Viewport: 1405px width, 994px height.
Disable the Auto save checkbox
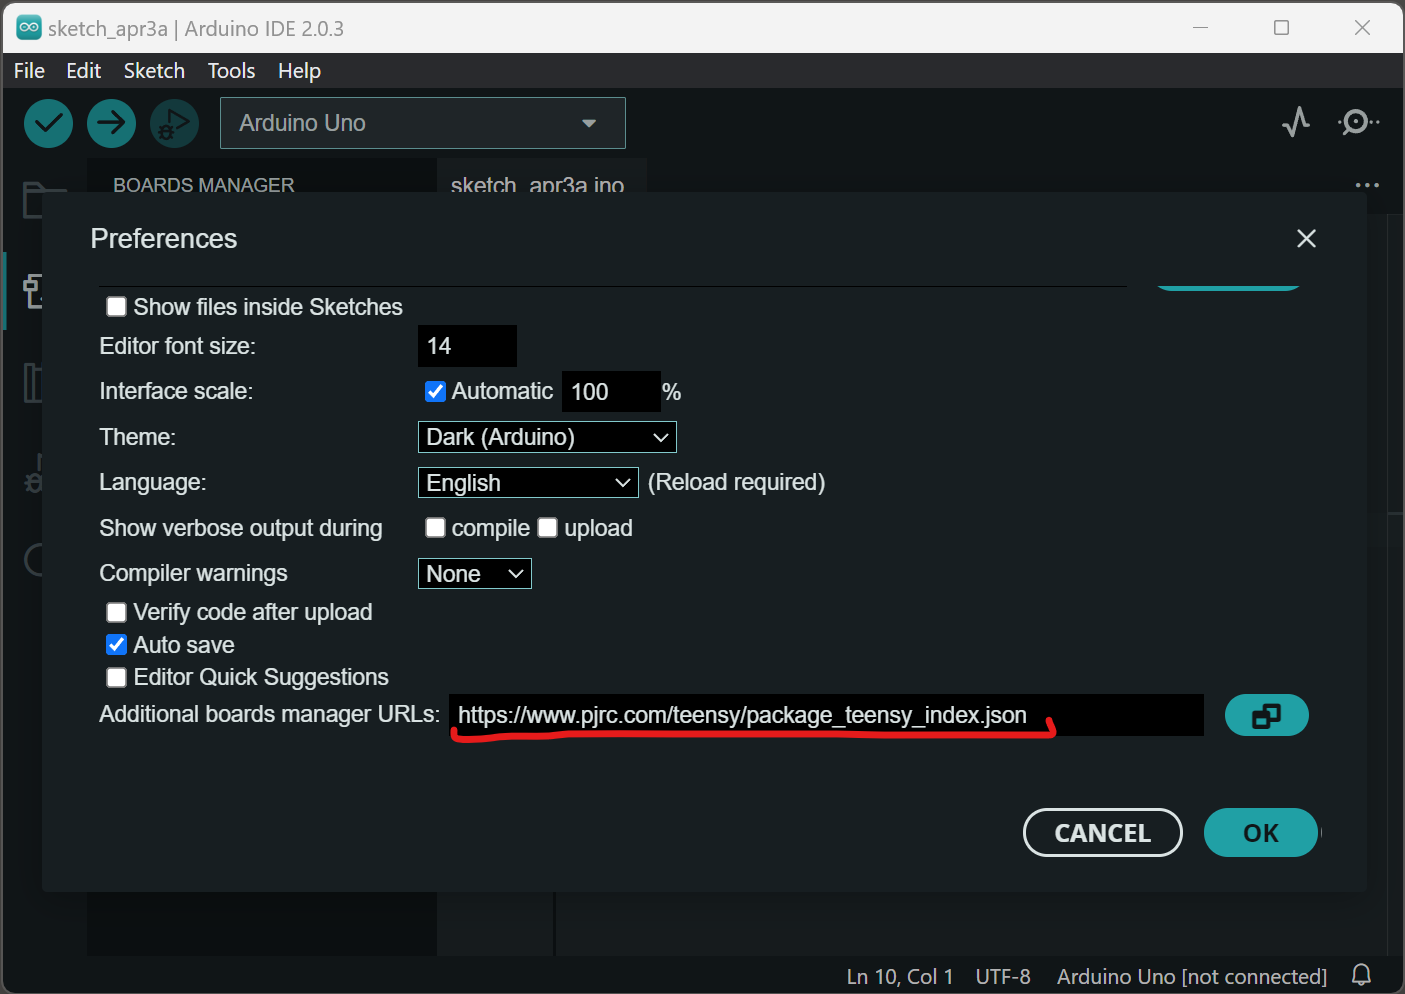(x=117, y=645)
